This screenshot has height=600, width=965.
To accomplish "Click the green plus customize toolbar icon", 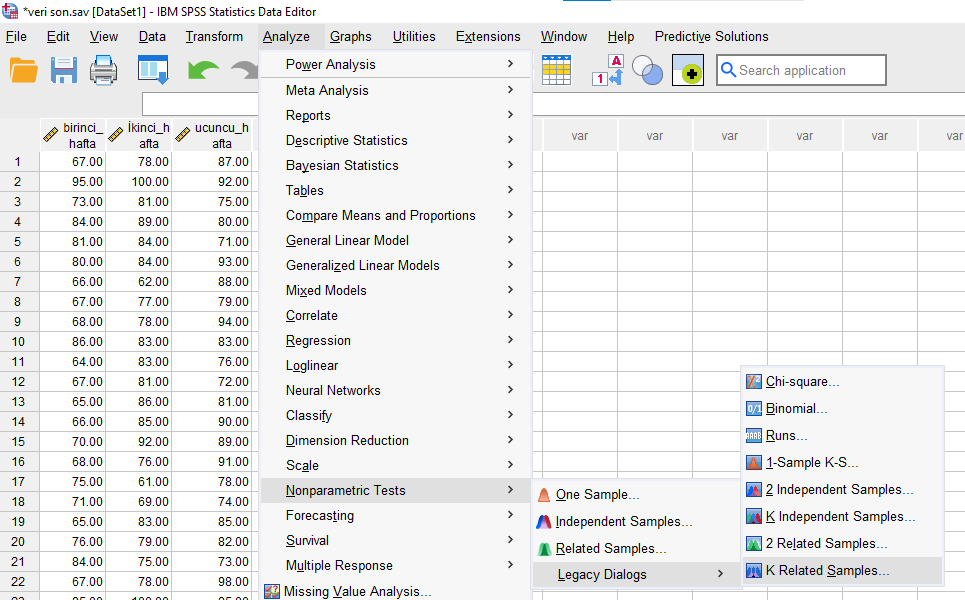I will point(688,70).
